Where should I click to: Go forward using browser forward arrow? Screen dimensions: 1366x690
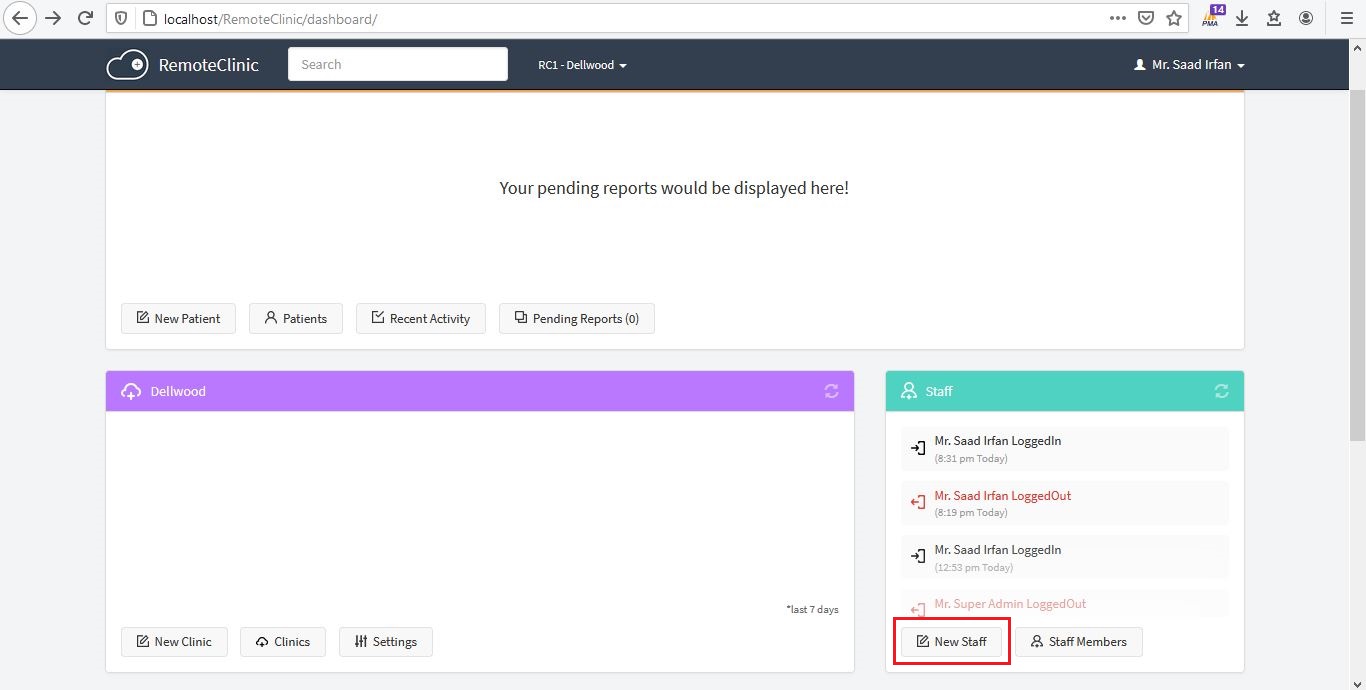tap(53, 18)
